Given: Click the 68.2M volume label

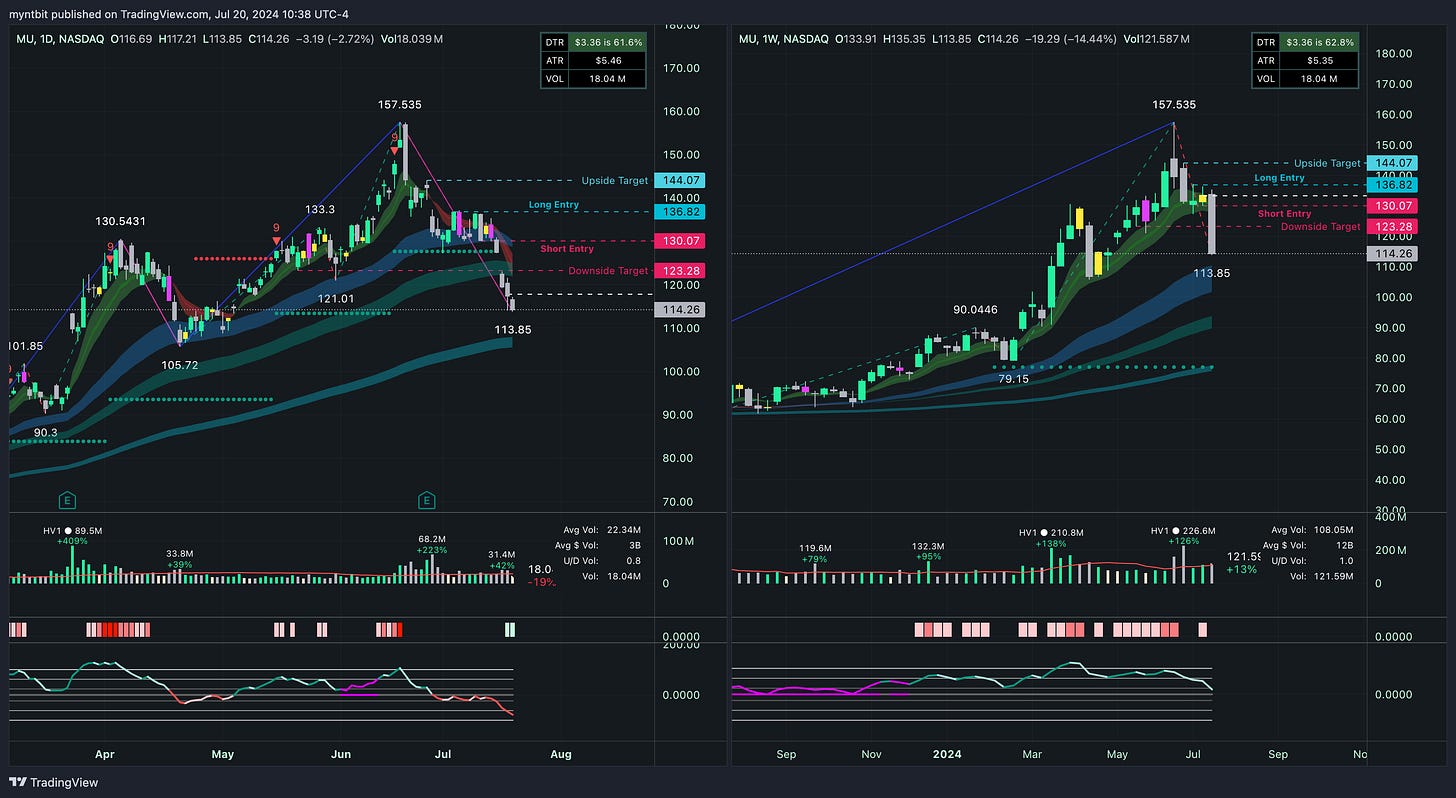Looking at the screenshot, I should (432, 538).
